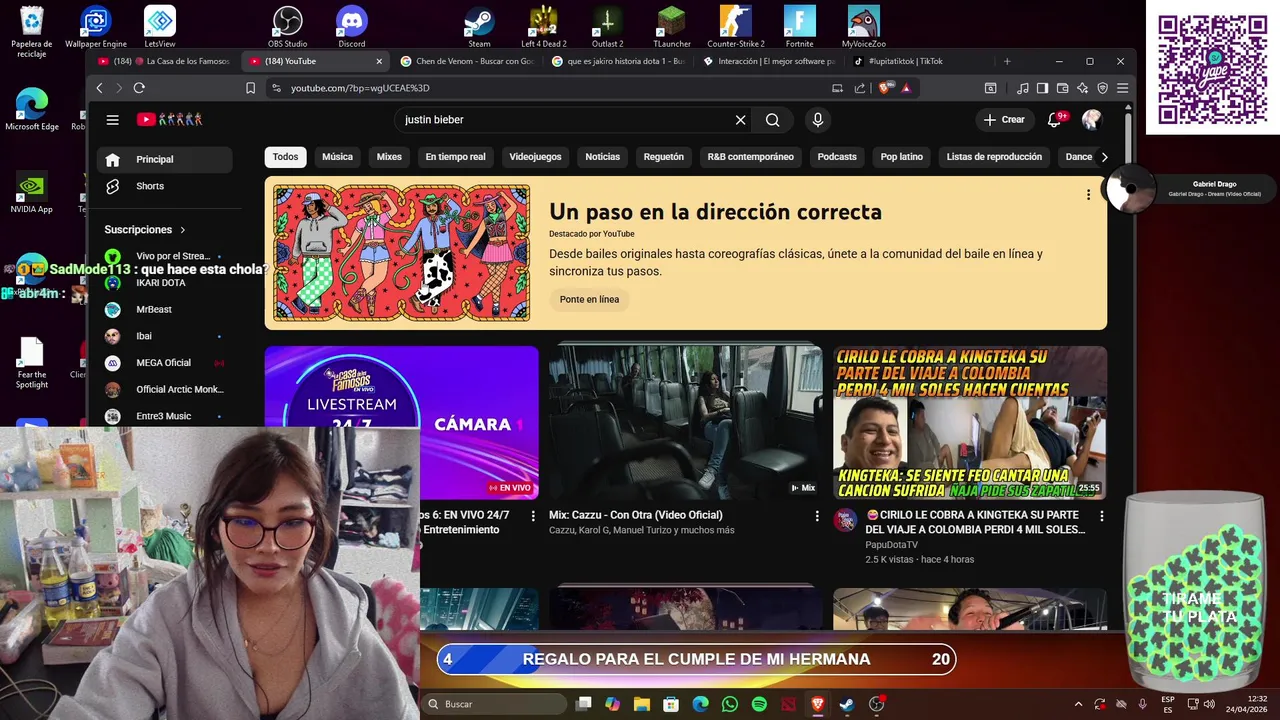Open Steam from the desktop shortcuts
1280x720 pixels.
pyautogui.click(x=479, y=26)
